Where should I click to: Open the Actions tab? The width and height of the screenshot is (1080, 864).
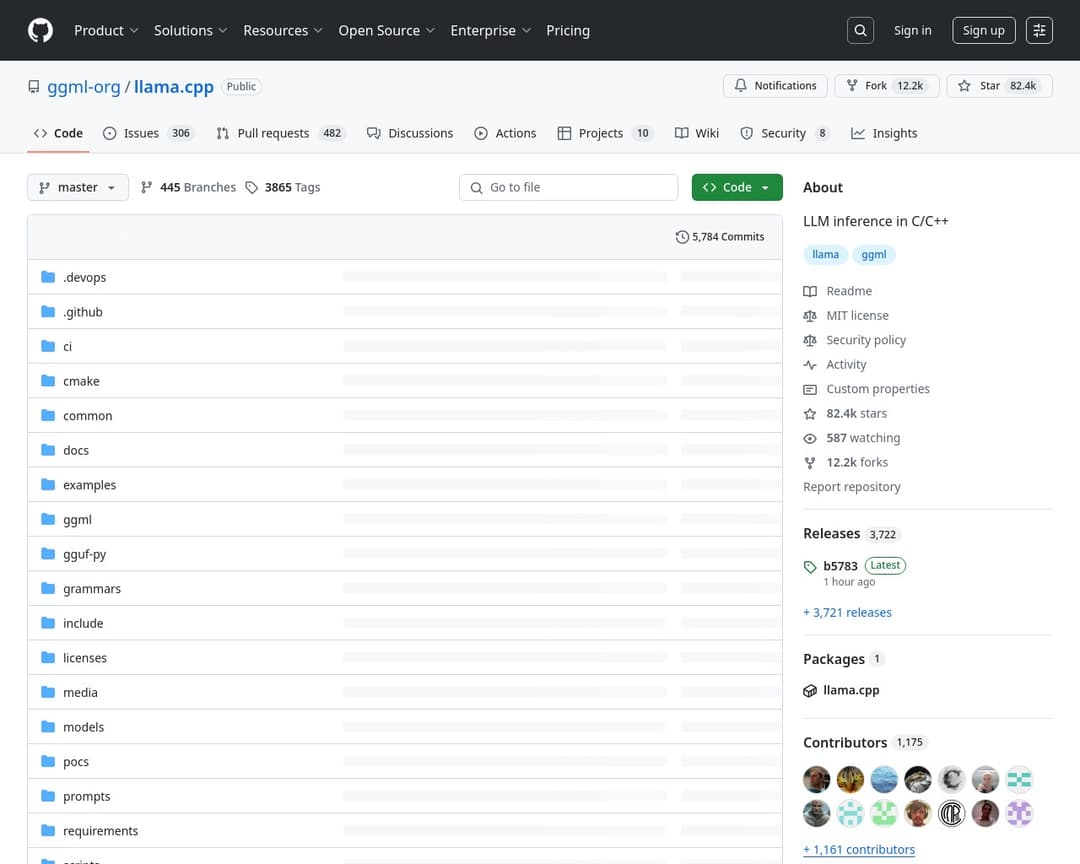pyautogui.click(x=505, y=133)
